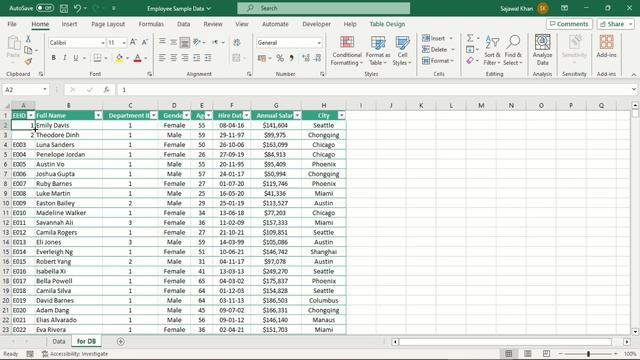Click the Comments button
The image size is (640, 360).
pyautogui.click(x=569, y=24)
